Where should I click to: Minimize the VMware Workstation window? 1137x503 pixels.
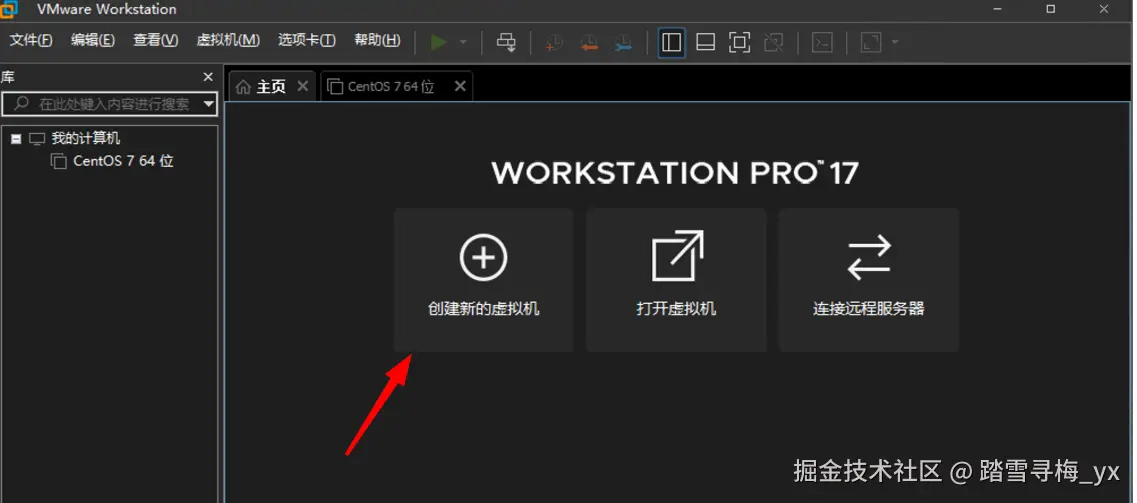coord(1000,9)
